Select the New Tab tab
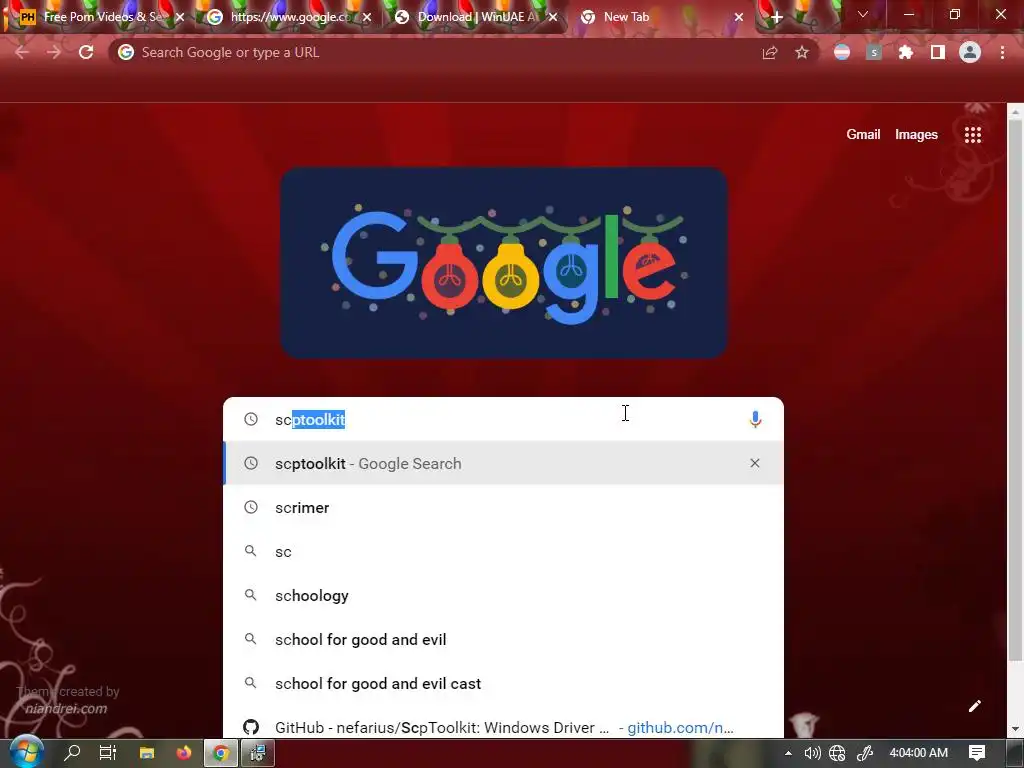The image size is (1024, 768). pyautogui.click(x=660, y=17)
